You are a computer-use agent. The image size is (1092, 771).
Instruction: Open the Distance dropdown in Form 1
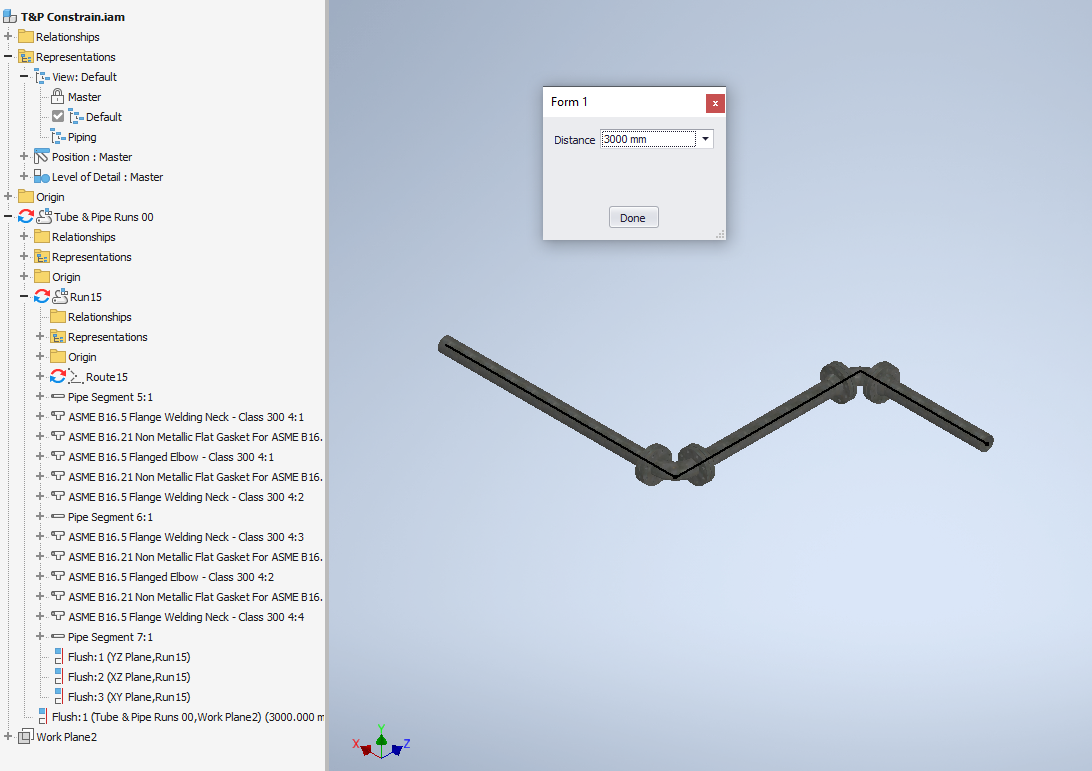(x=707, y=139)
